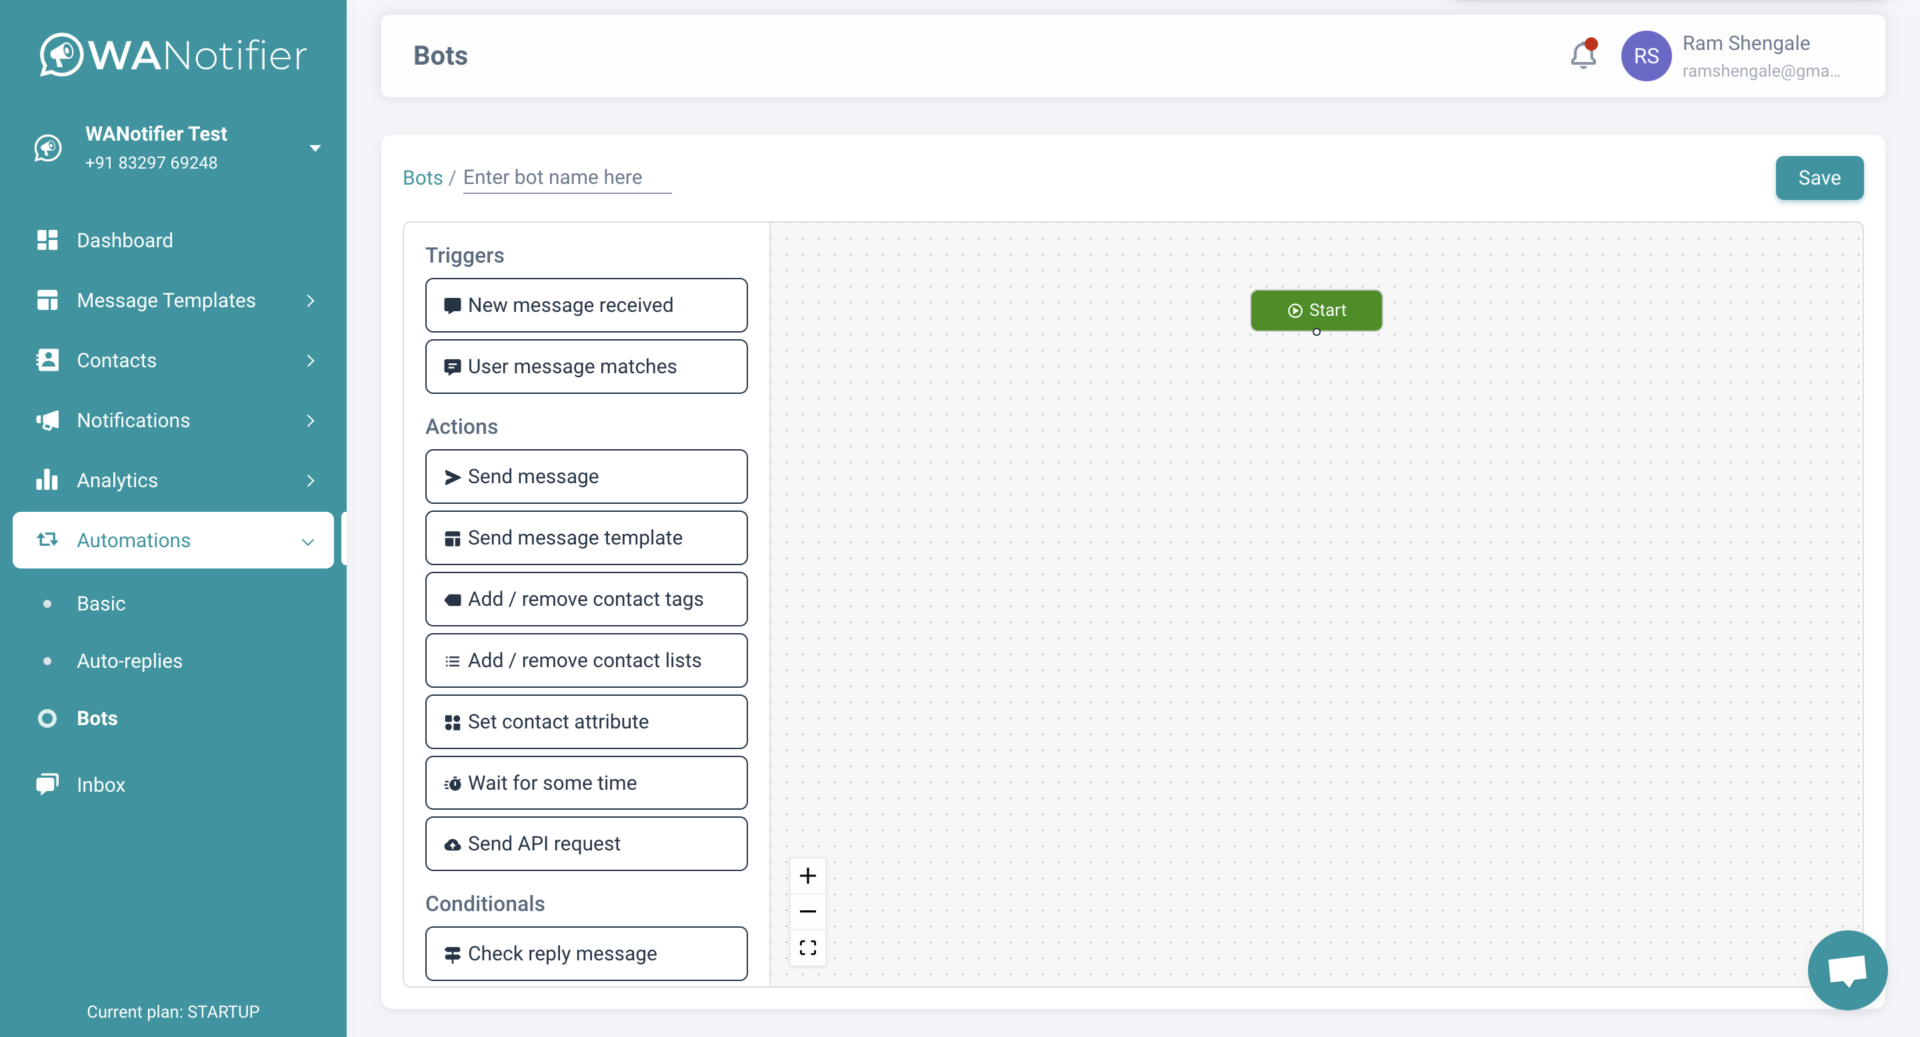This screenshot has height=1037, width=1920.
Task: Switch to the Auto-replies section
Action: [x=129, y=660]
